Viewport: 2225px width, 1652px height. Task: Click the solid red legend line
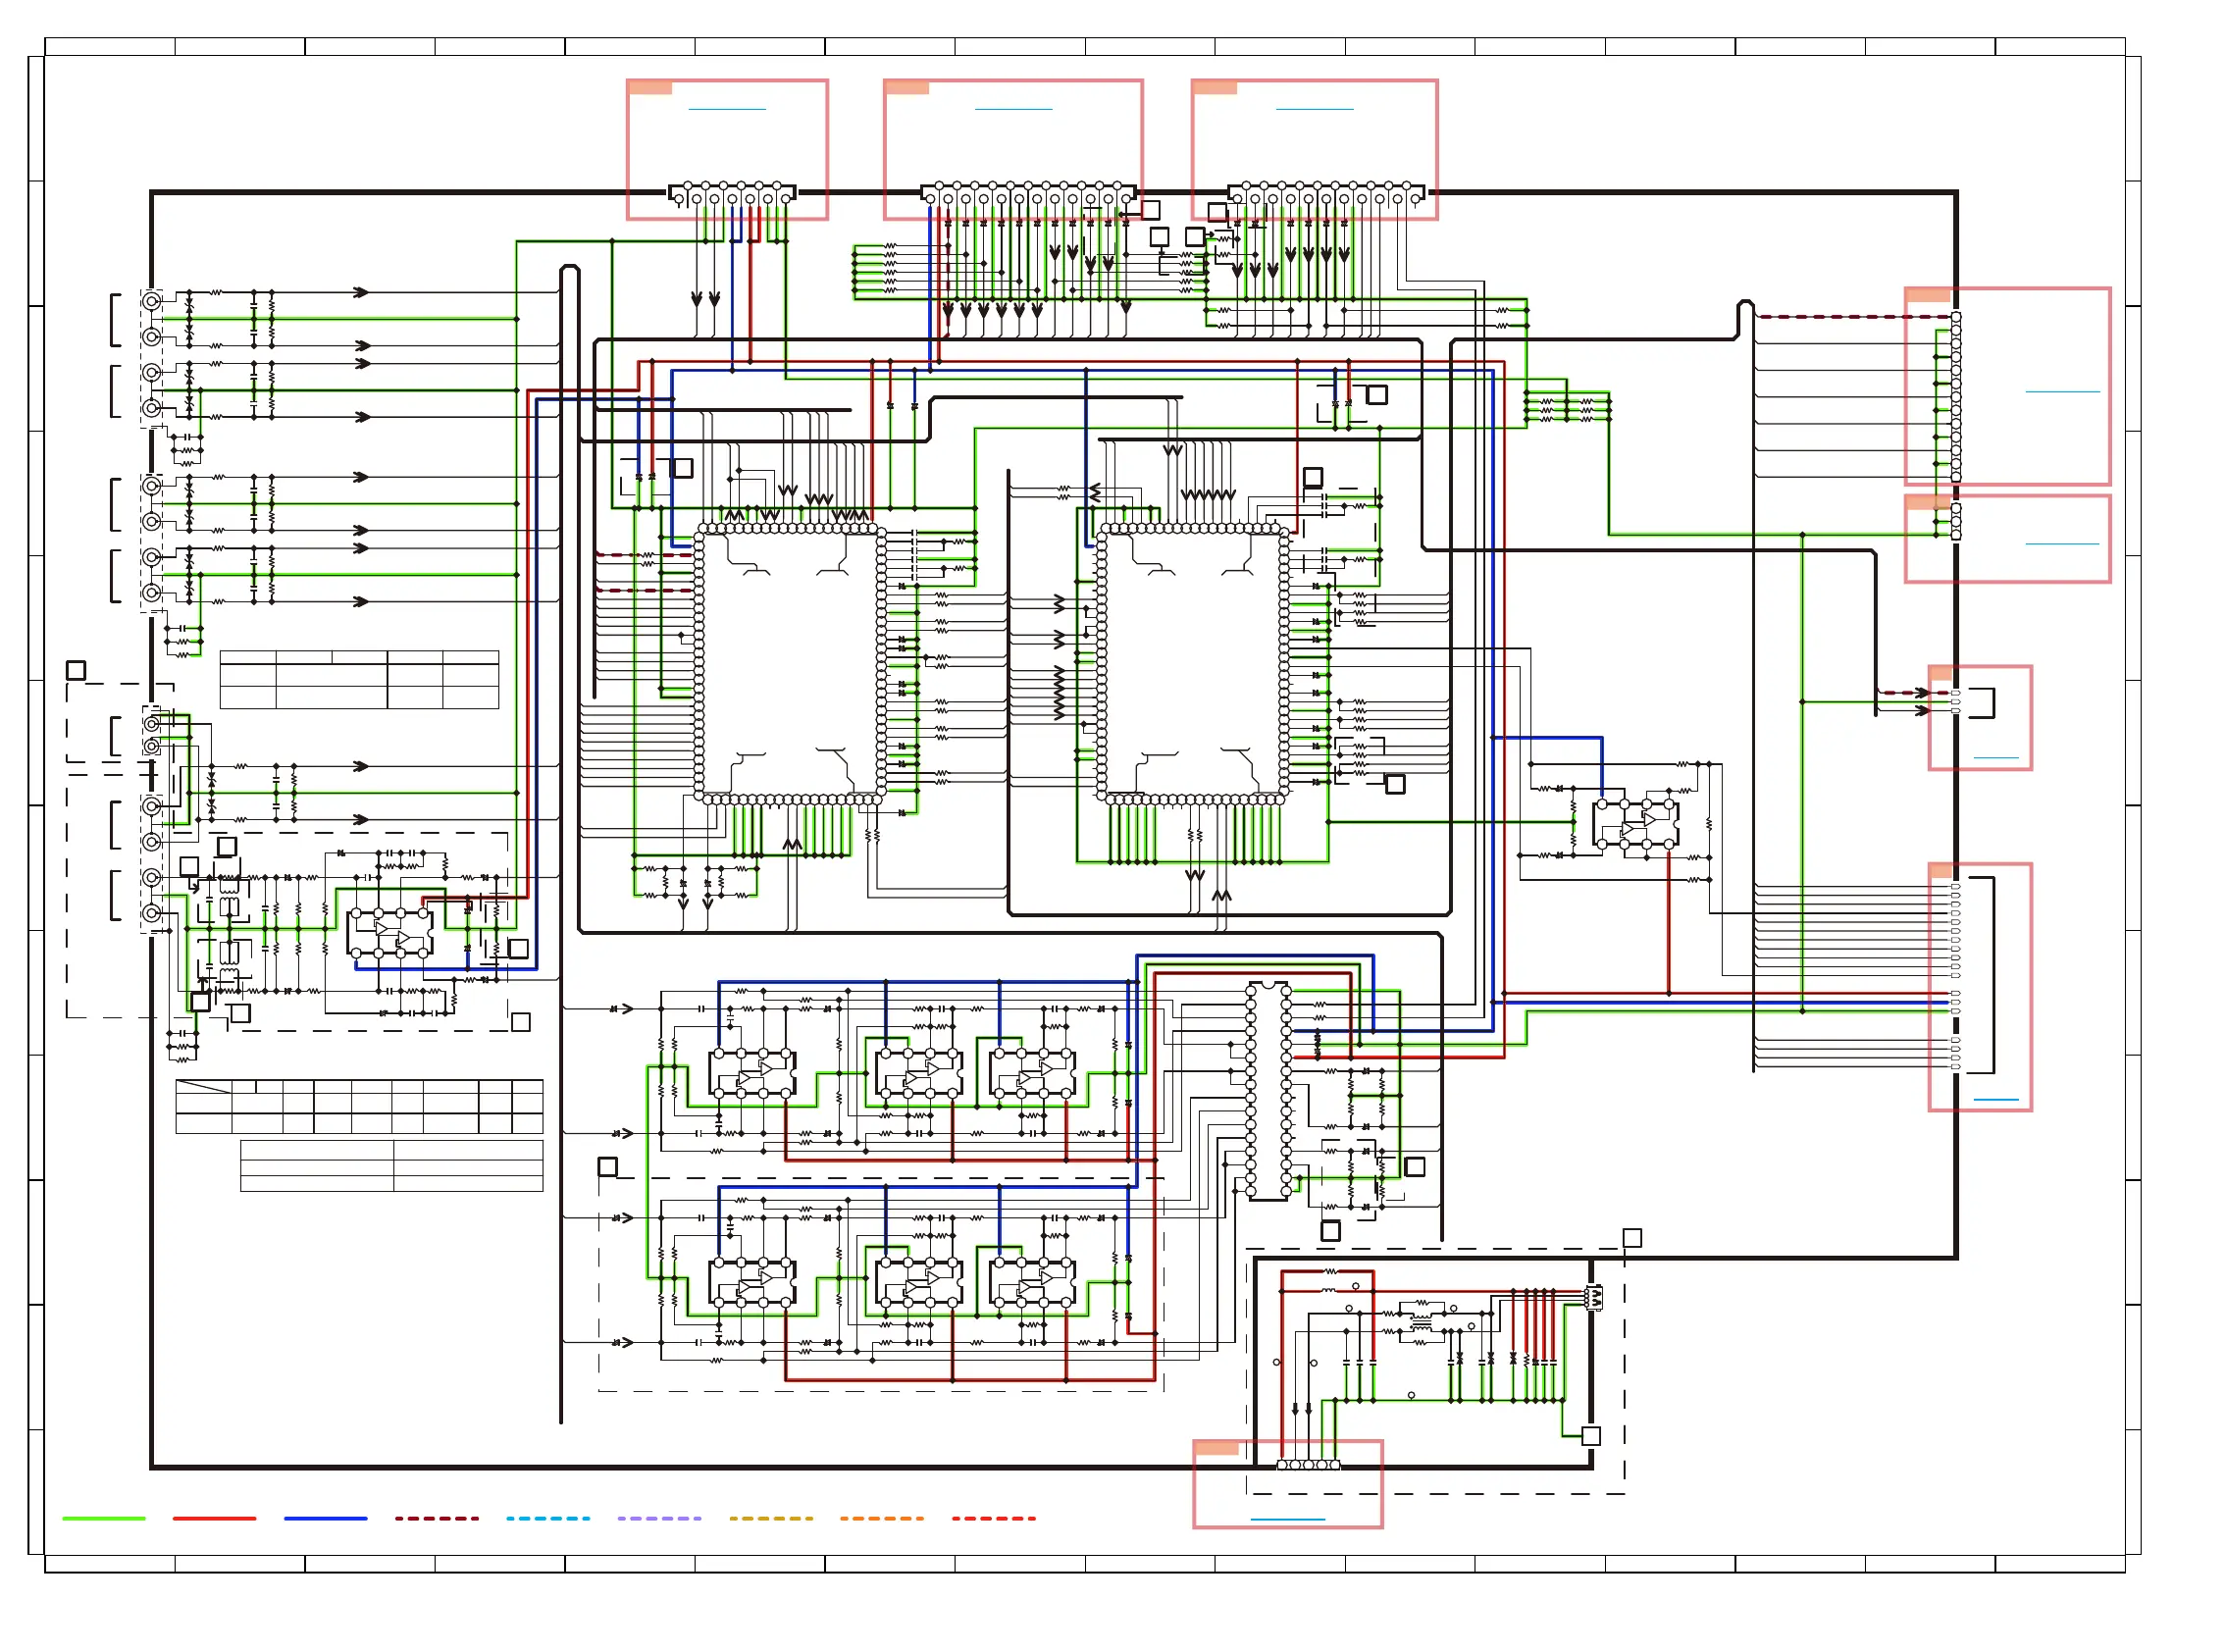pos(214,1518)
